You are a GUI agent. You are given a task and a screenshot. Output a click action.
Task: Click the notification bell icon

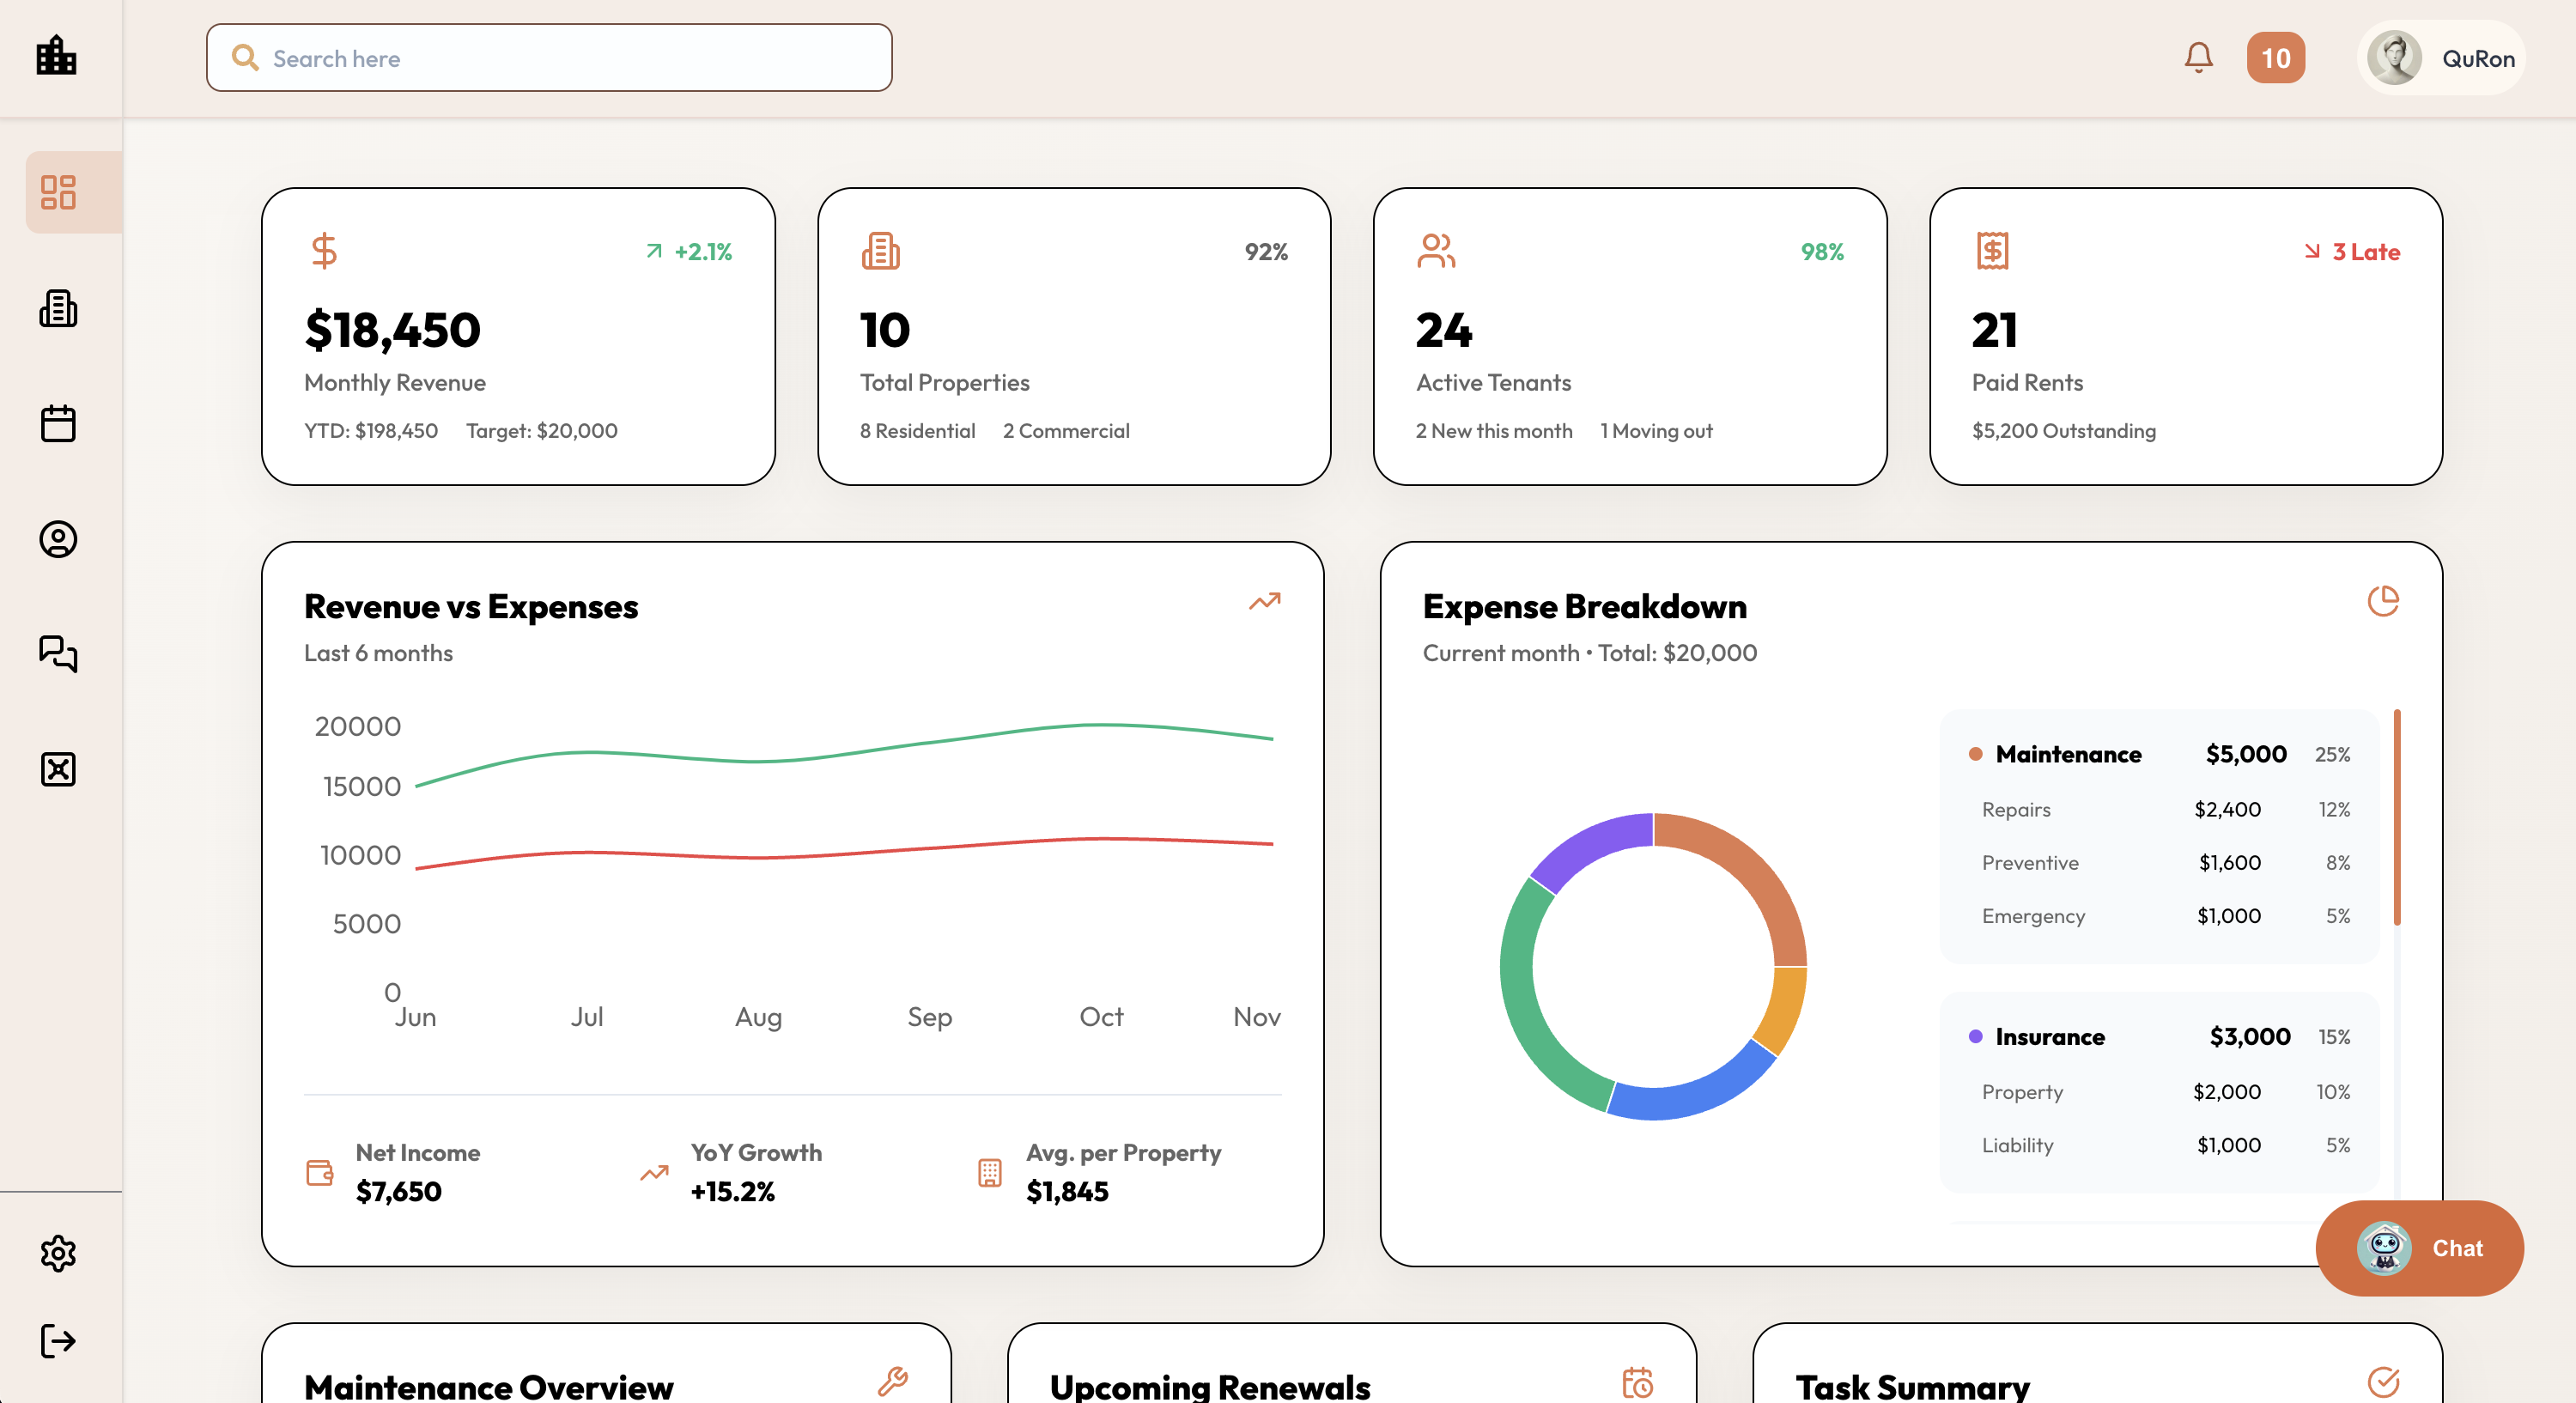tap(2198, 58)
